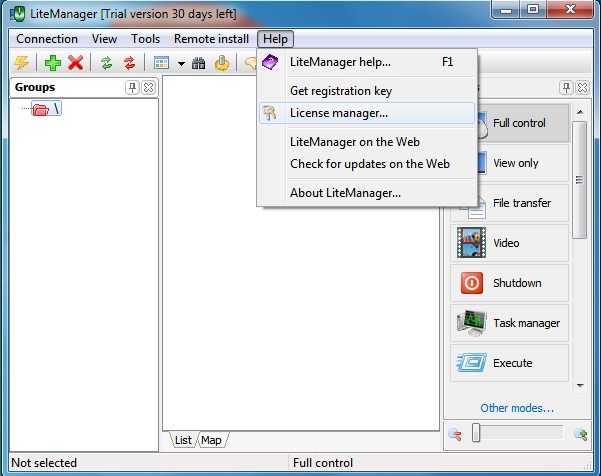Click the keys icon beside License manager
Screen dimensions: 601x476
click(x=269, y=113)
